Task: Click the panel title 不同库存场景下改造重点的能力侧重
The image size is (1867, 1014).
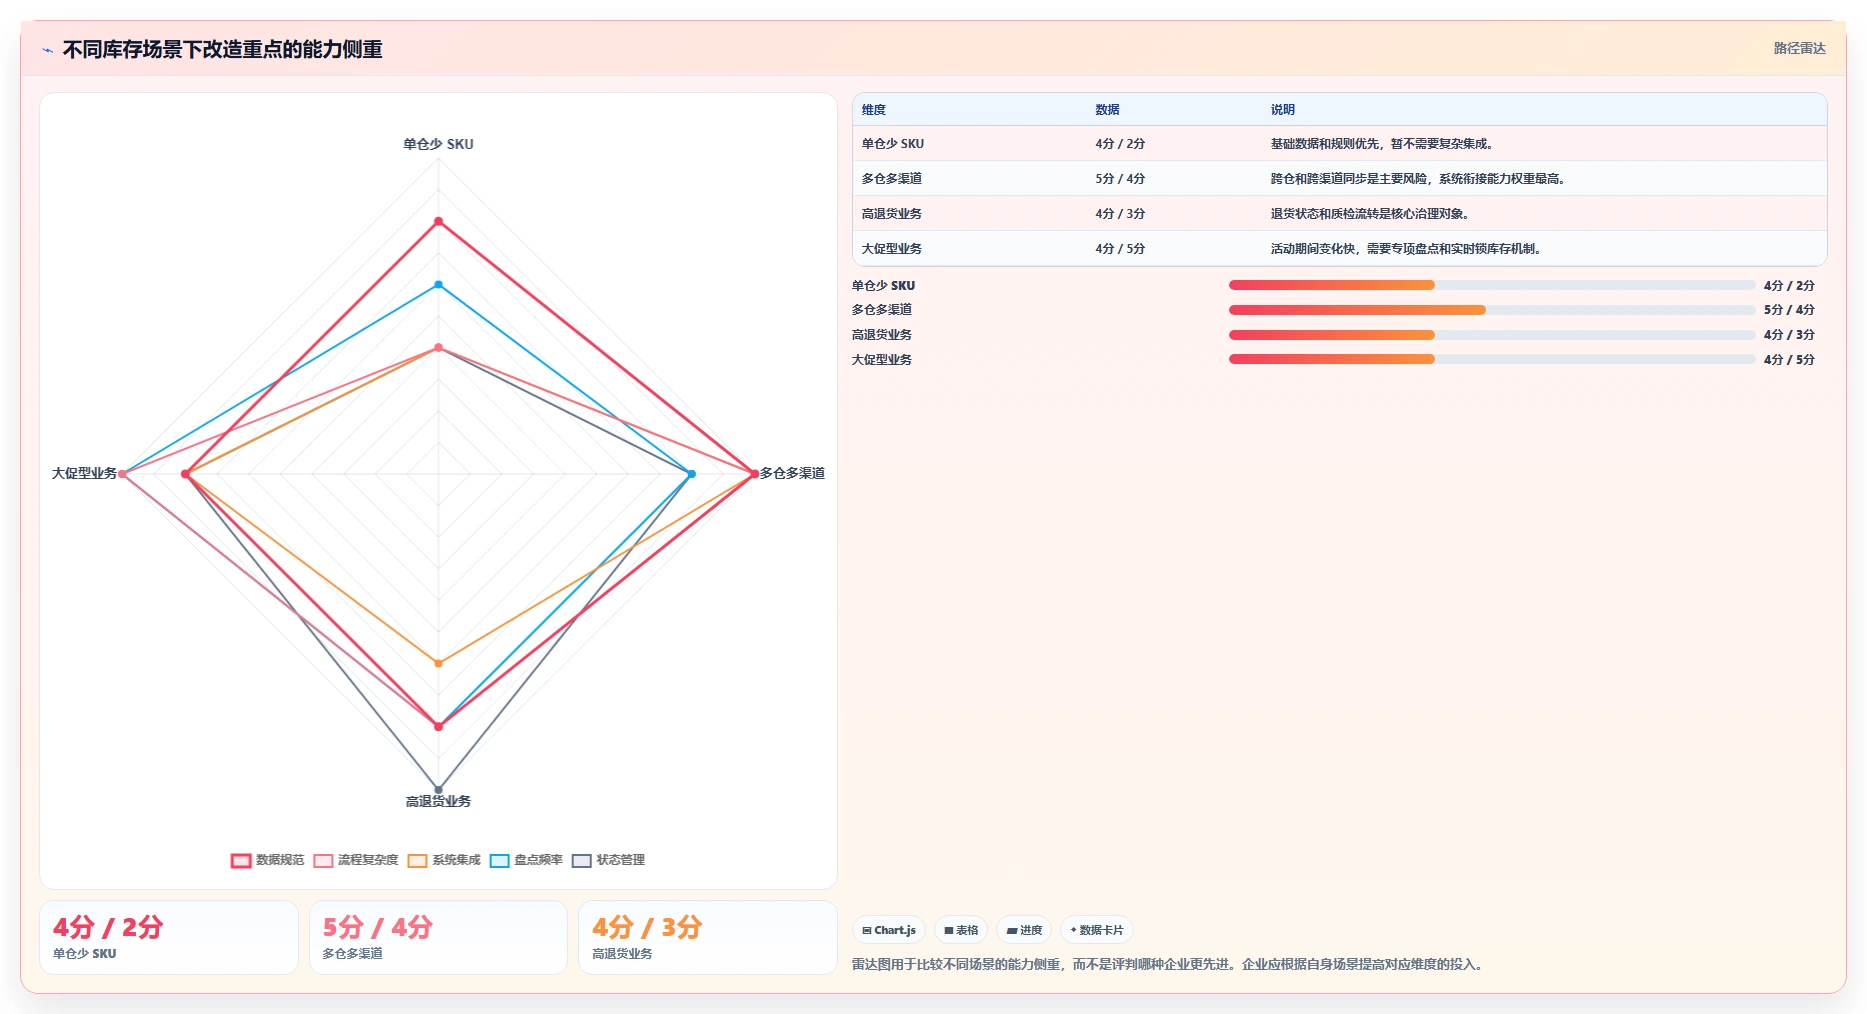Action: pos(222,50)
